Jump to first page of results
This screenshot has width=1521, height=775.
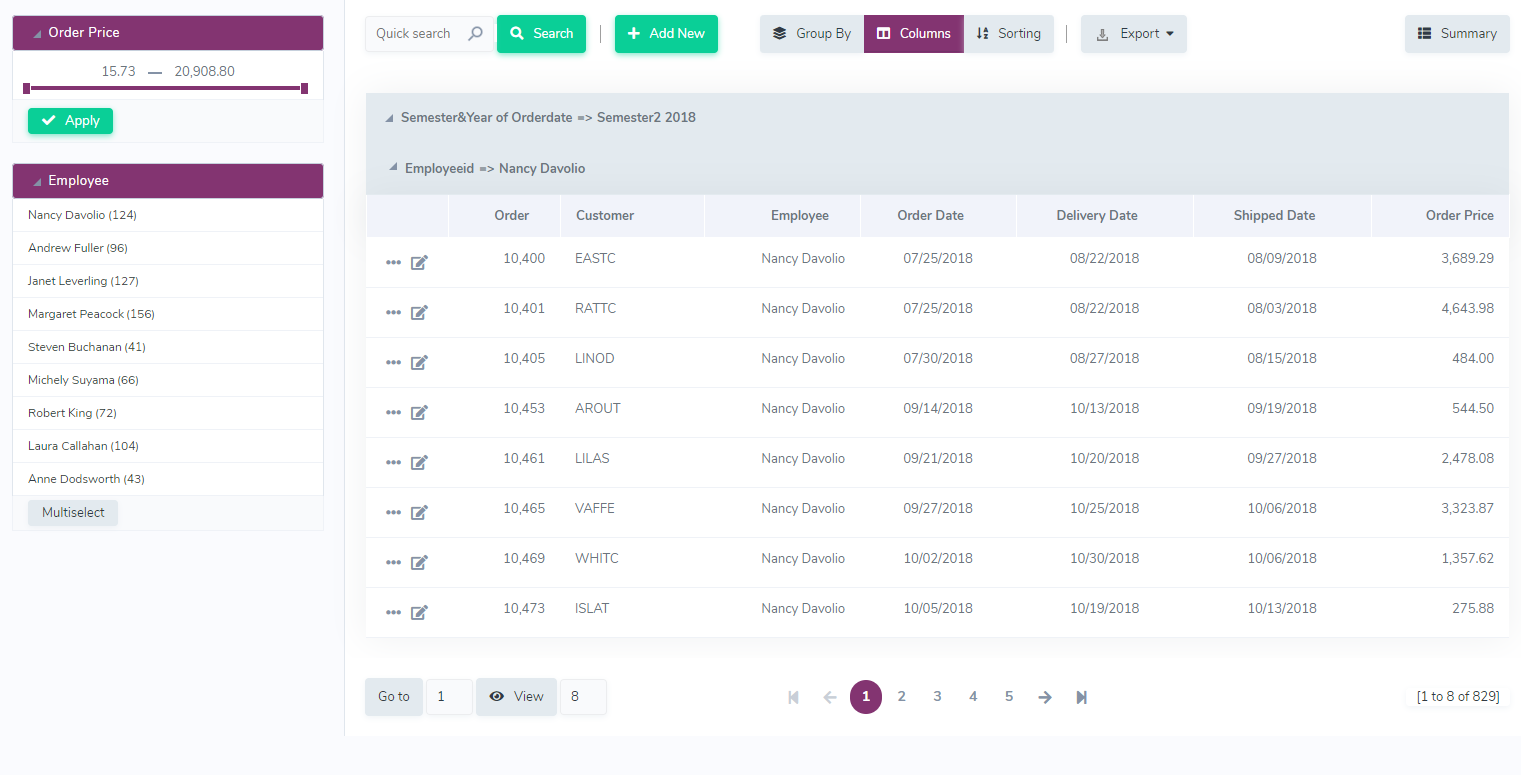[x=794, y=697]
